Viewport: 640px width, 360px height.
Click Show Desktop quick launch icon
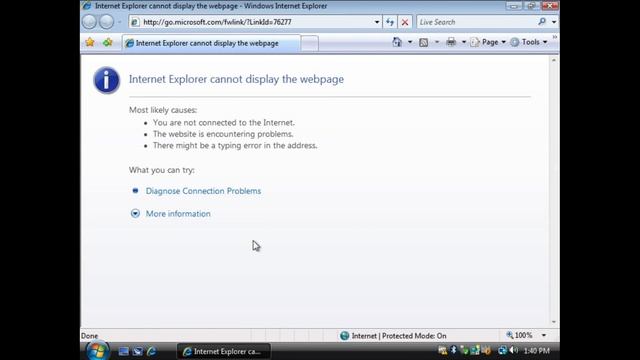(123, 351)
